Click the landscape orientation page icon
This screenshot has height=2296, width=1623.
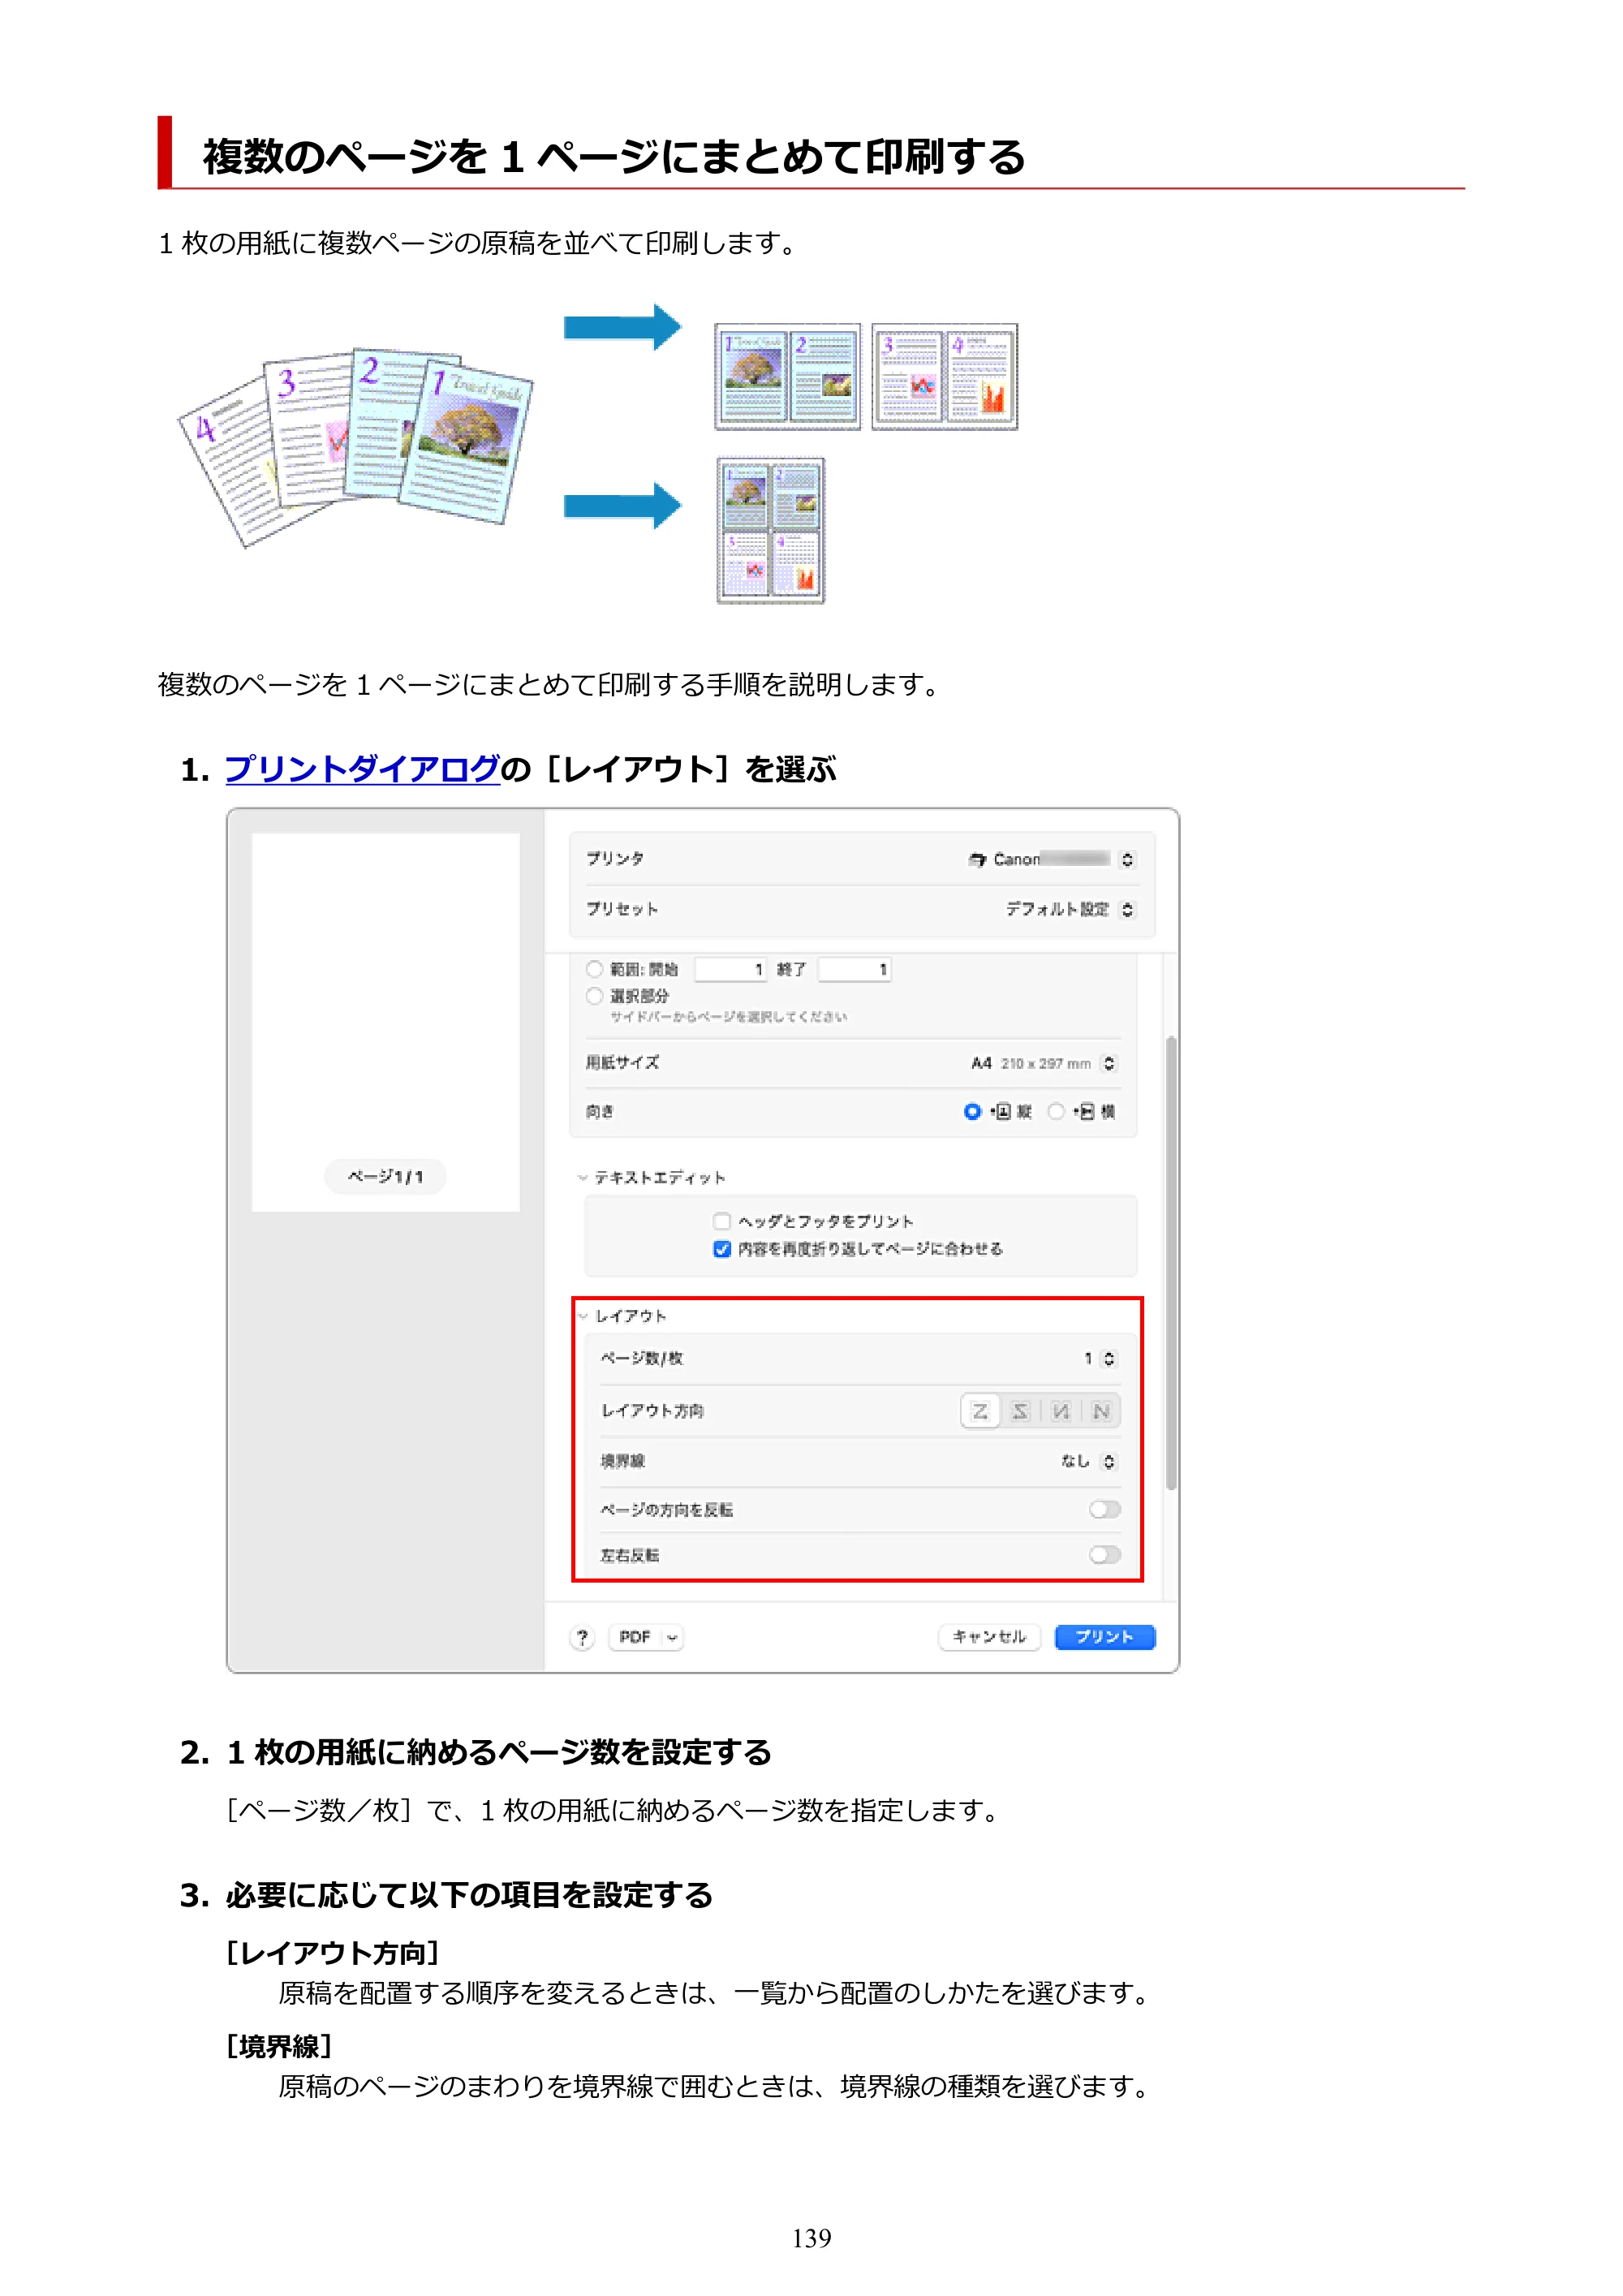click(1085, 1112)
